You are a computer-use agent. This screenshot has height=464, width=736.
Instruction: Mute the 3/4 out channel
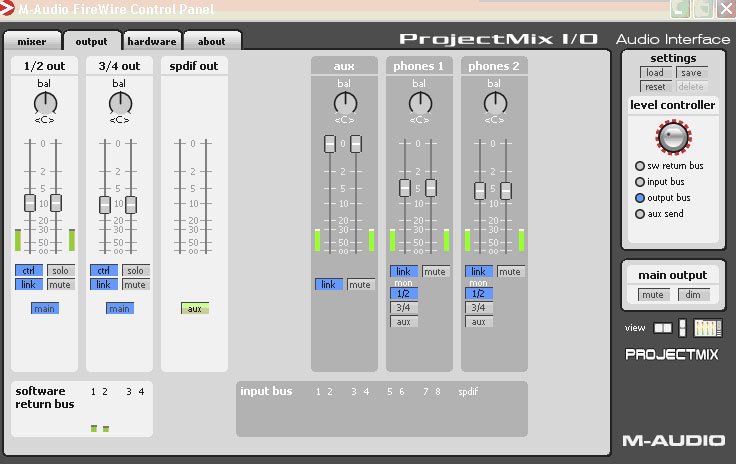click(136, 284)
